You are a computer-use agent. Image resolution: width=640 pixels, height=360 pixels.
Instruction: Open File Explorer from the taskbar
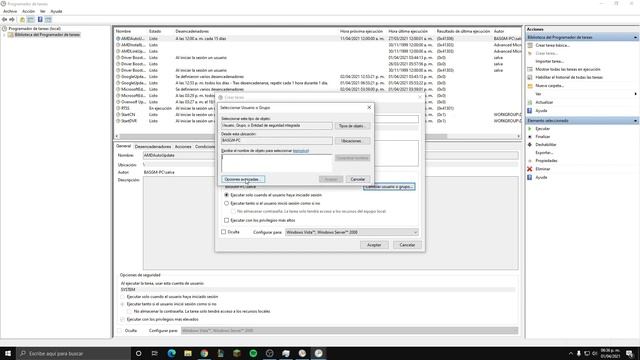point(188,353)
